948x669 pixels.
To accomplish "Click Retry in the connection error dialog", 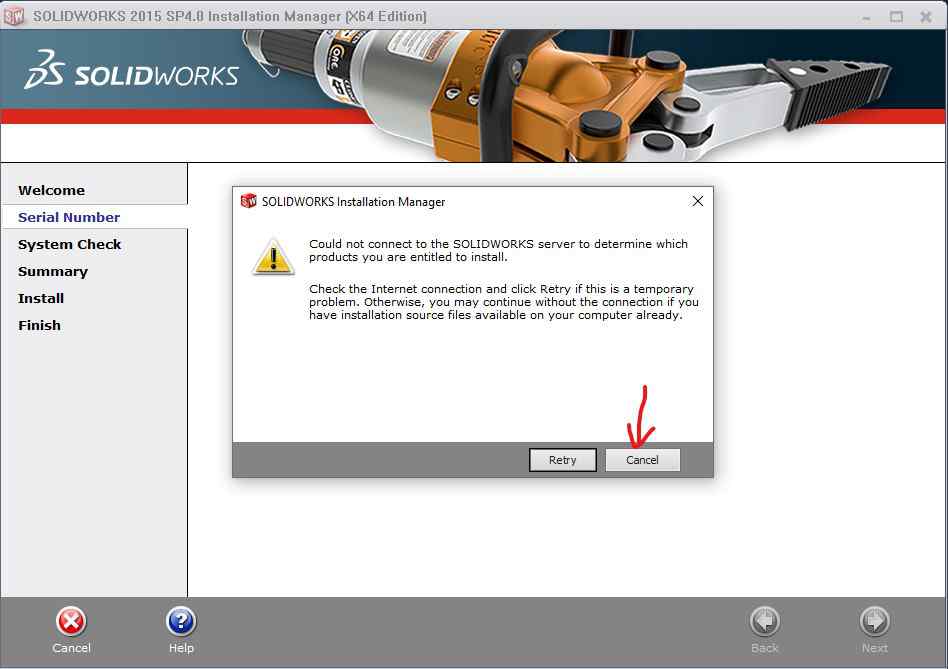I will click(x=562, y=460).
